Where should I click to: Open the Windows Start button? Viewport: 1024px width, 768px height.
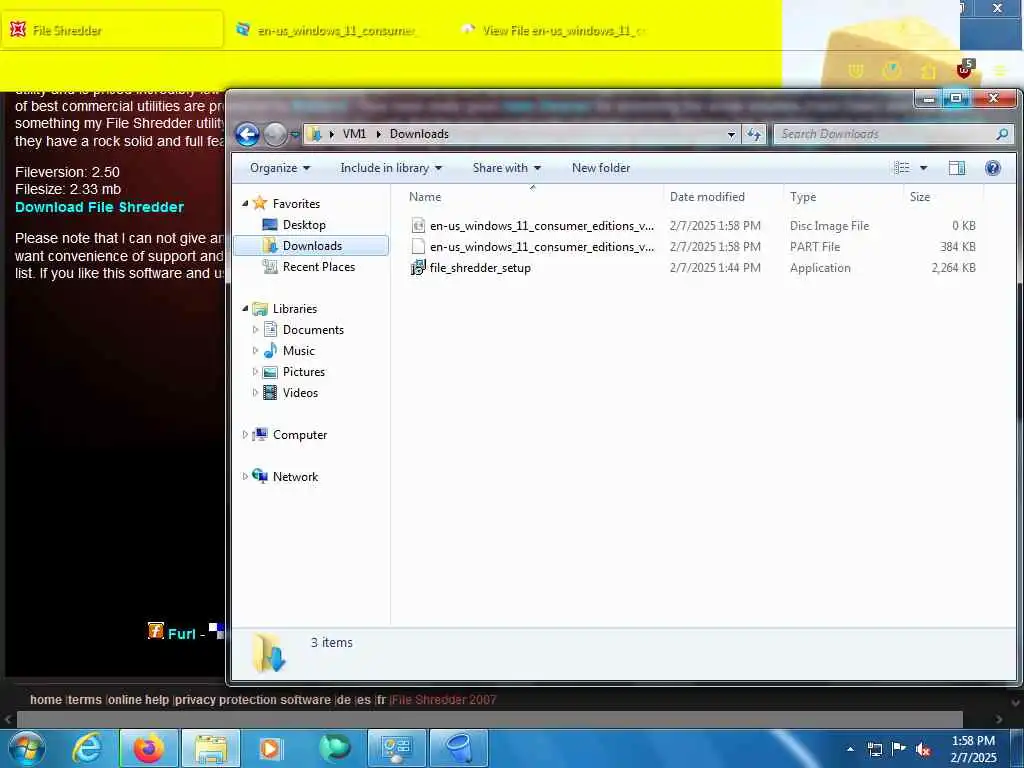pos(26,748)
